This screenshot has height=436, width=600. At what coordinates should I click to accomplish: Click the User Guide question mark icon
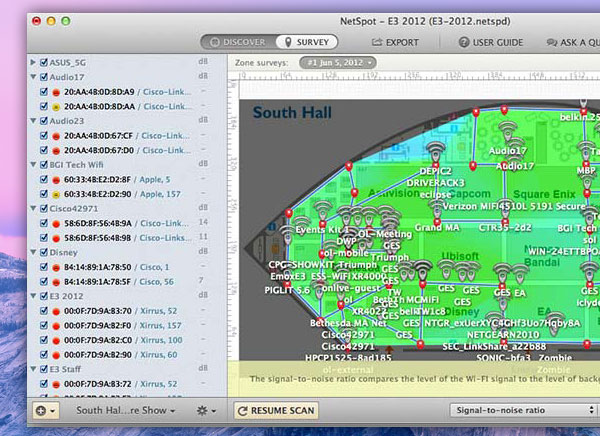pos(464,42)
